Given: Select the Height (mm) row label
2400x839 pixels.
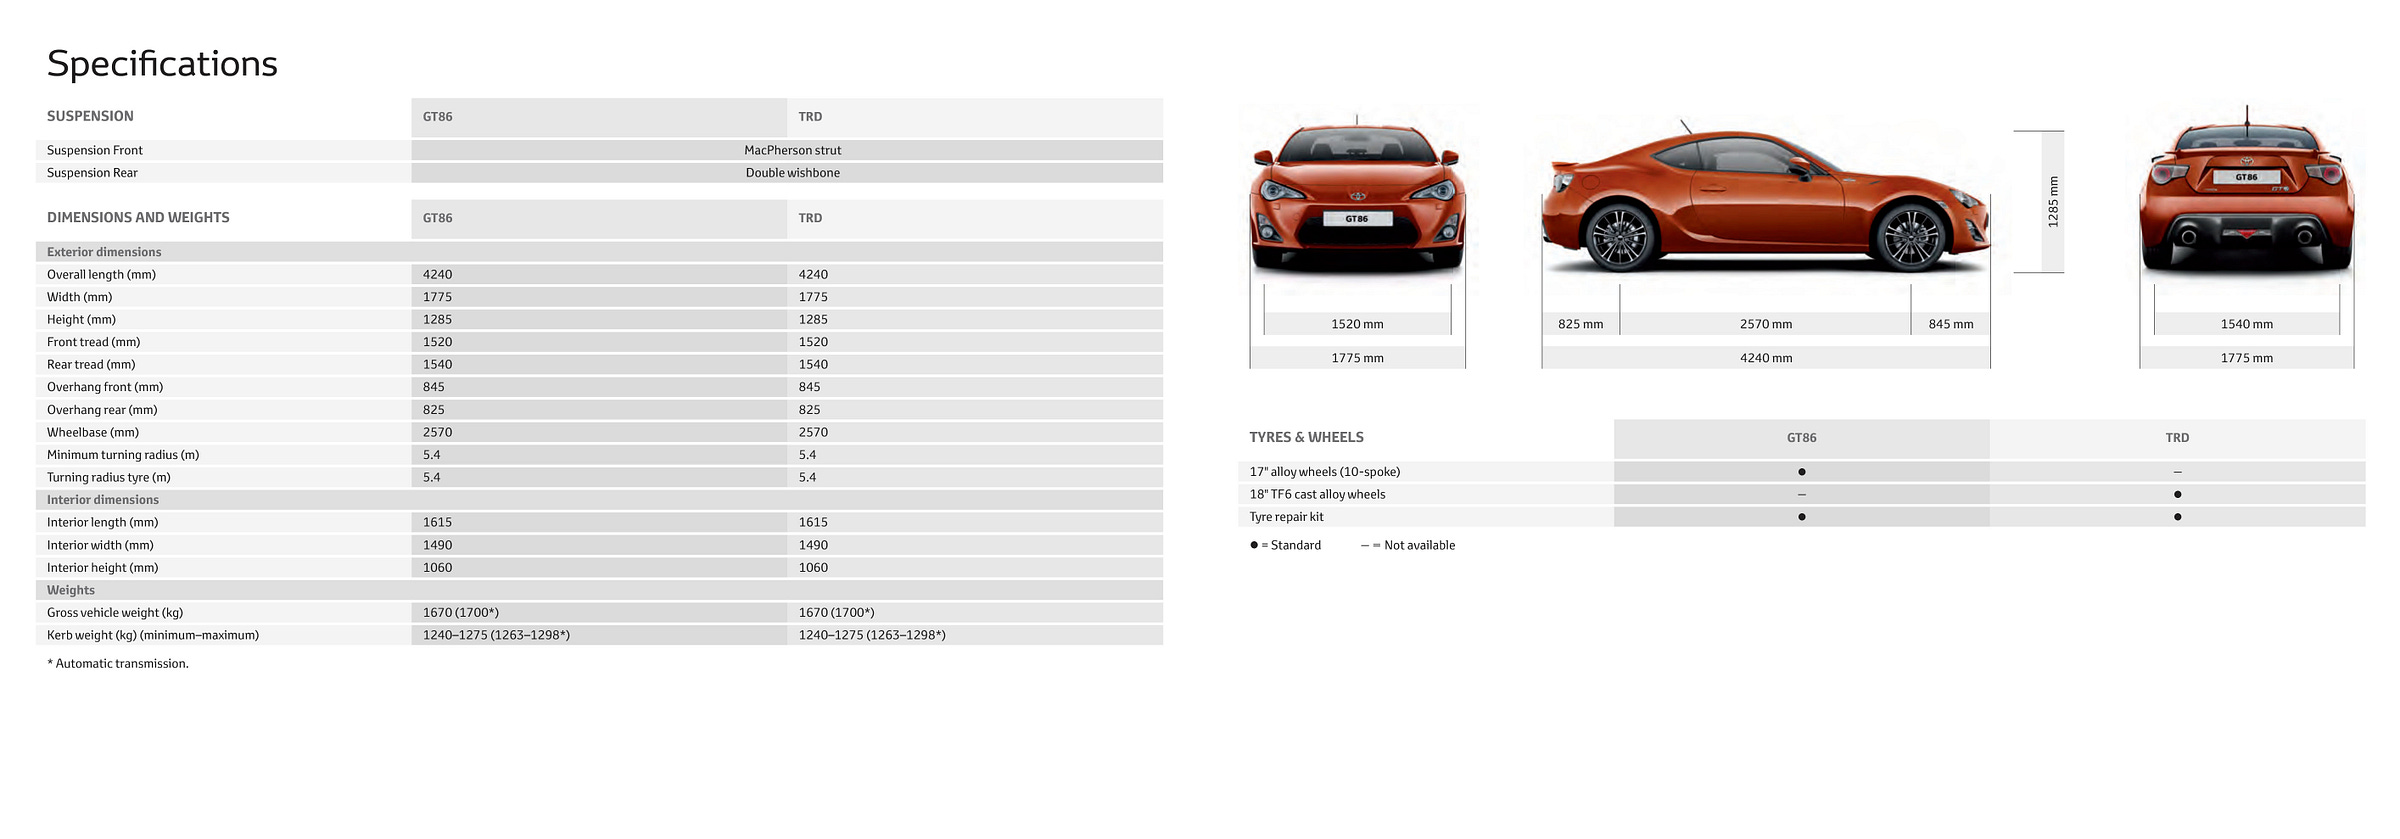Looking at the screenshot, I should click(81, 320).
